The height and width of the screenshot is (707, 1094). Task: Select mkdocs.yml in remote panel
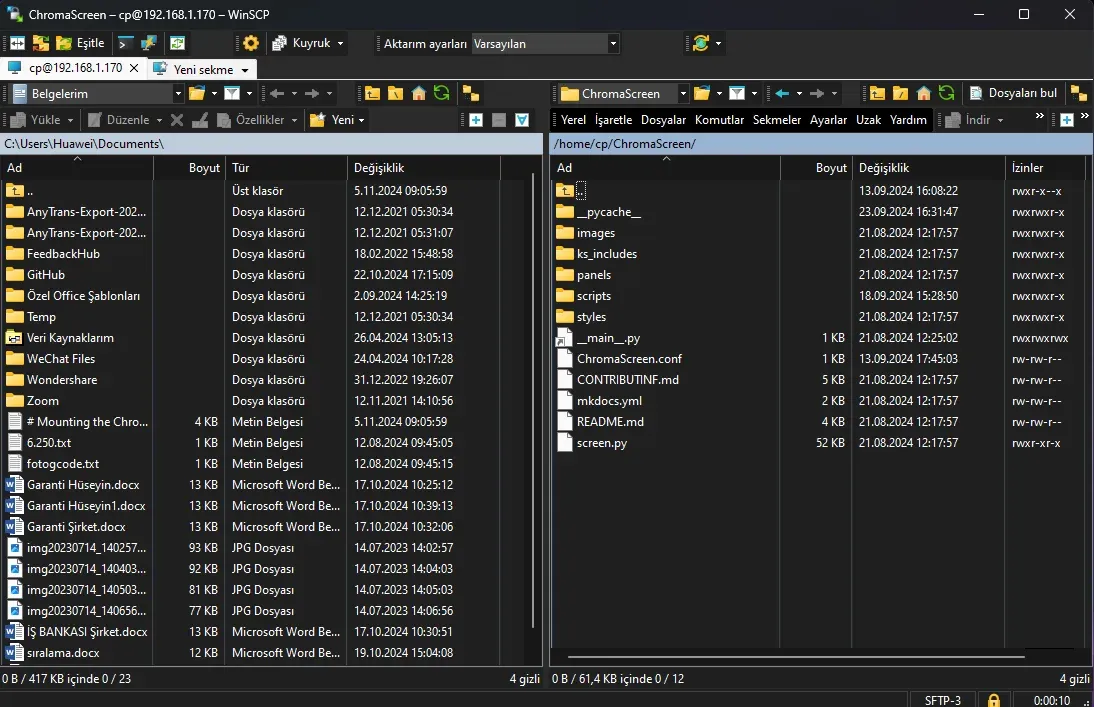pyautogui.click(x=609, y=401)
